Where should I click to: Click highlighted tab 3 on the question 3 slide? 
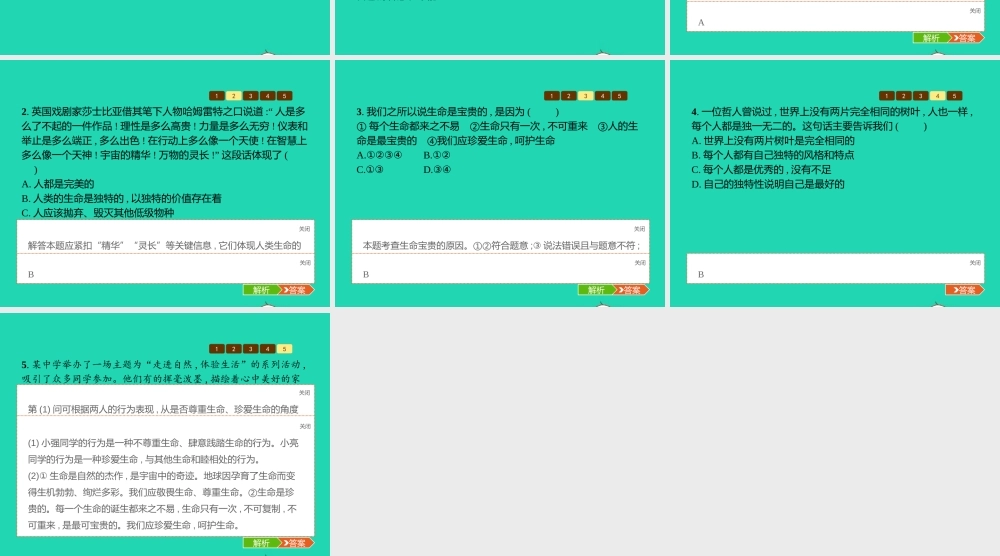pos(586,96)
